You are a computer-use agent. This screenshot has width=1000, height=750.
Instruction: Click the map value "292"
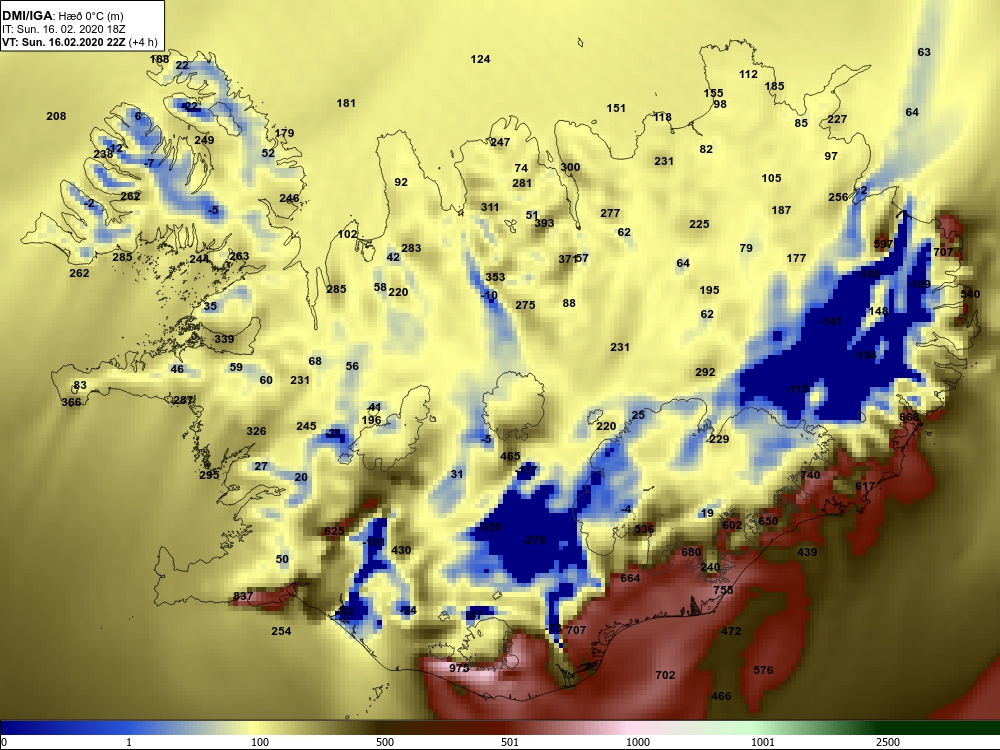(705, 372)
